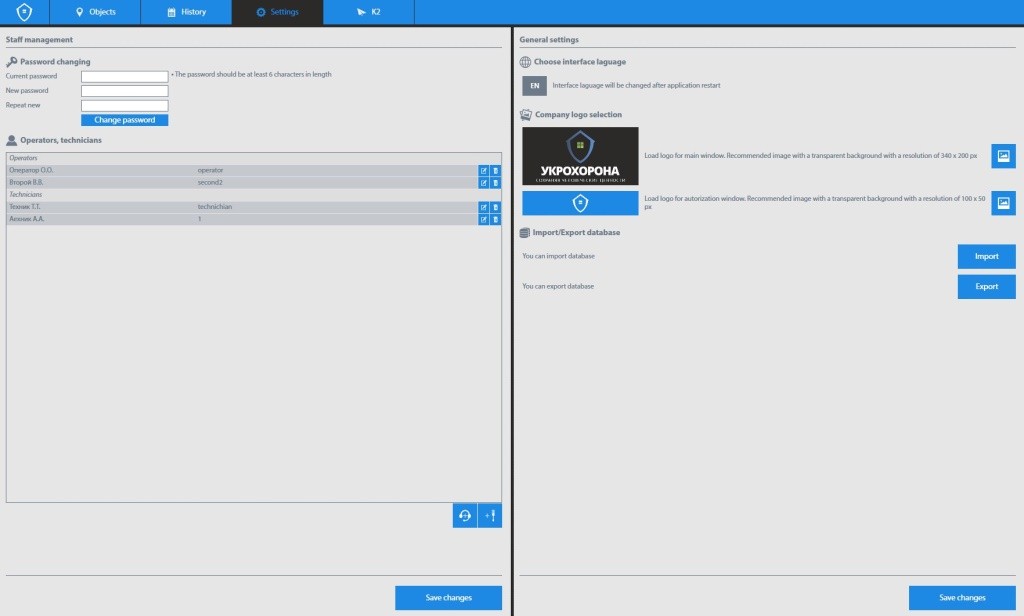Click the Change password button
This screenshot has height=616, width=1024.
click(125, 120)
